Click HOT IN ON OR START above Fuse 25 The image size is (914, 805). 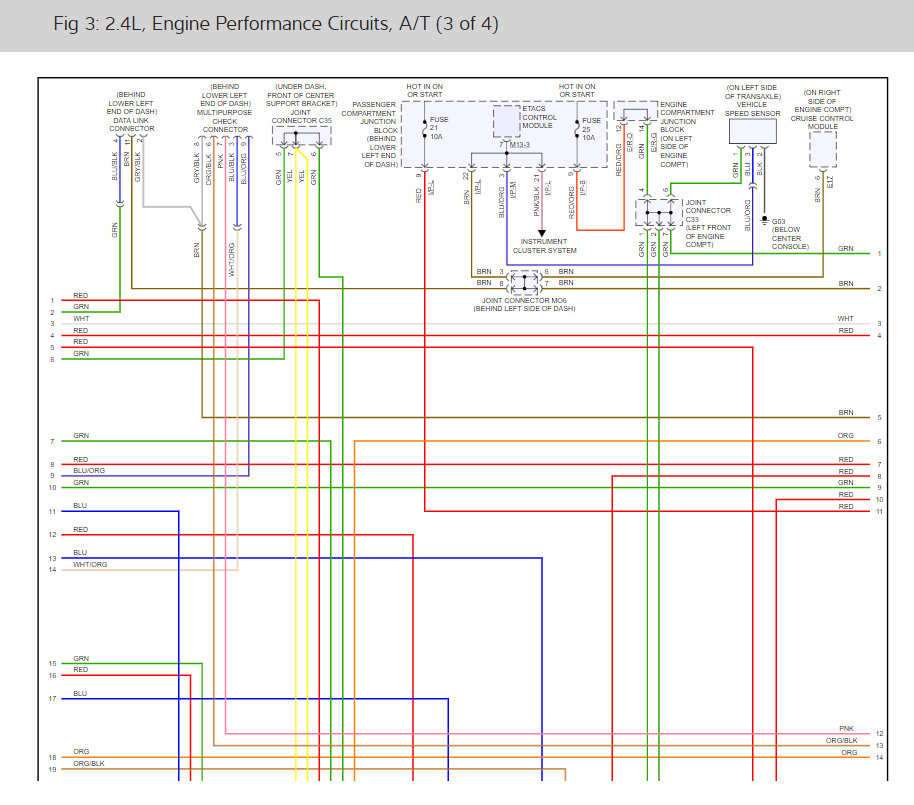577,90
